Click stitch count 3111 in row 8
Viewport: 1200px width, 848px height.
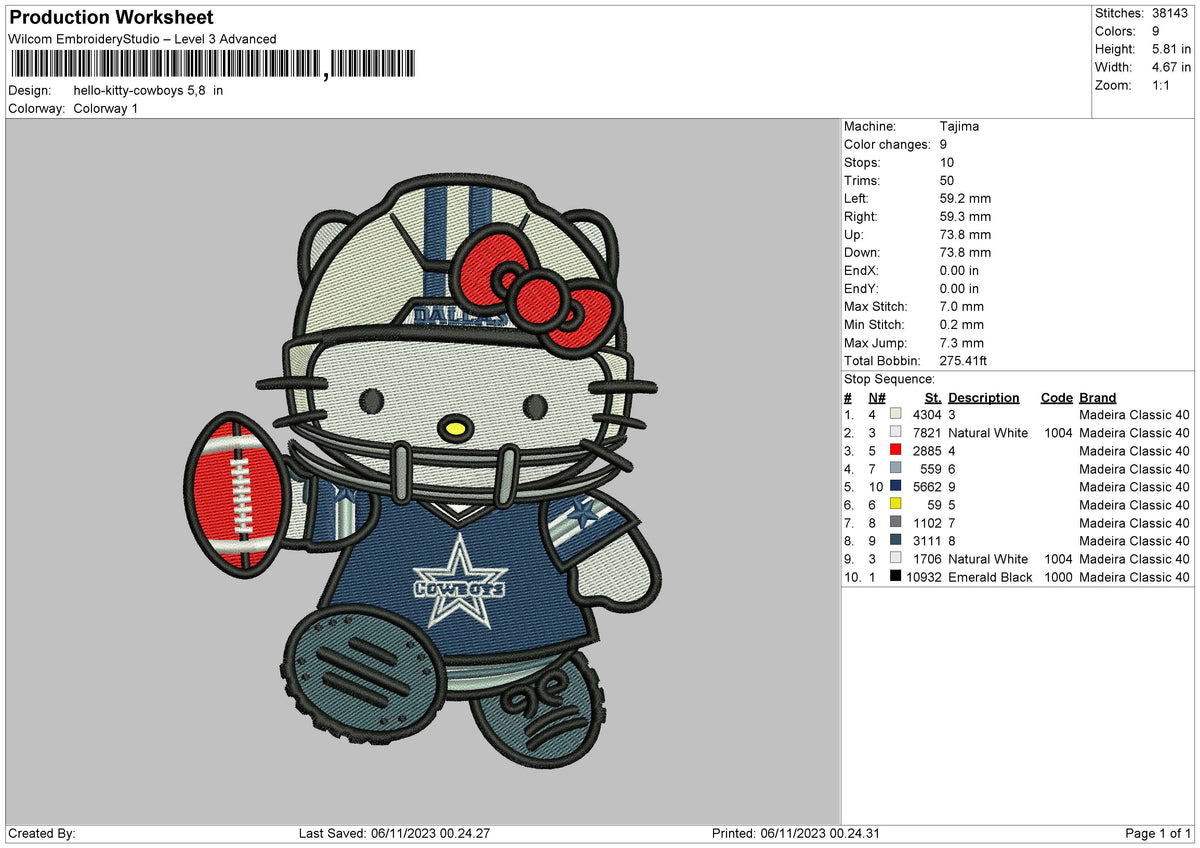tap(927, 541)
